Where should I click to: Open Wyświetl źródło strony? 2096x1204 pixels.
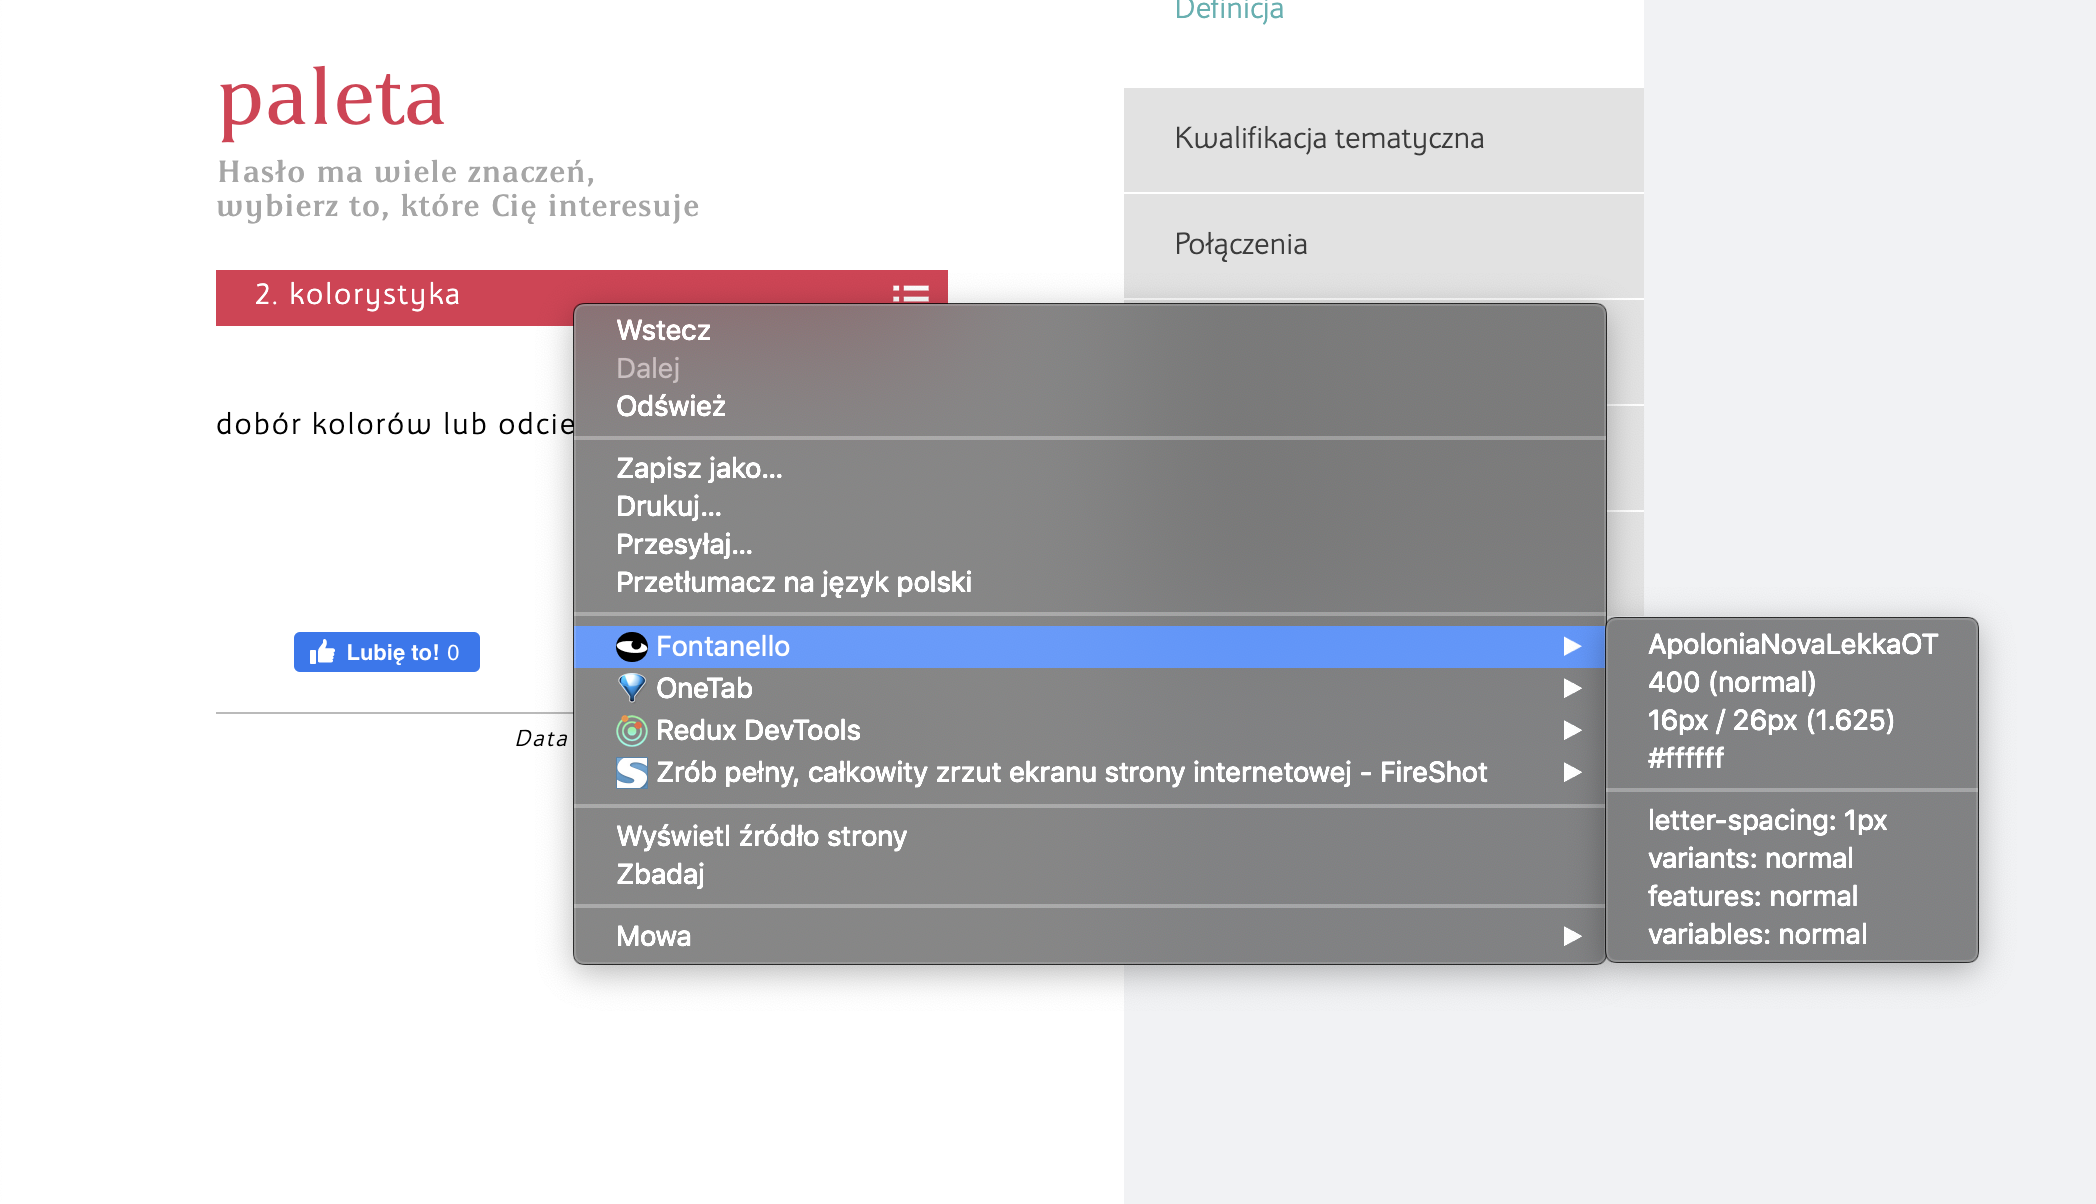click(x=761, y=836)
